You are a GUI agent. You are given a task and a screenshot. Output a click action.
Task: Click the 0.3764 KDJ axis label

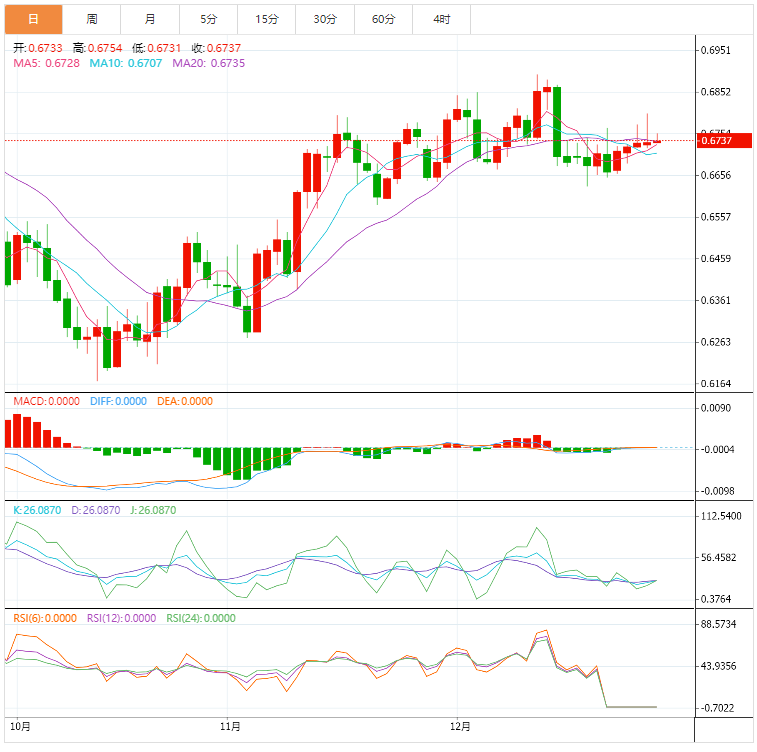pyautogui.click(x=715, y=599)
